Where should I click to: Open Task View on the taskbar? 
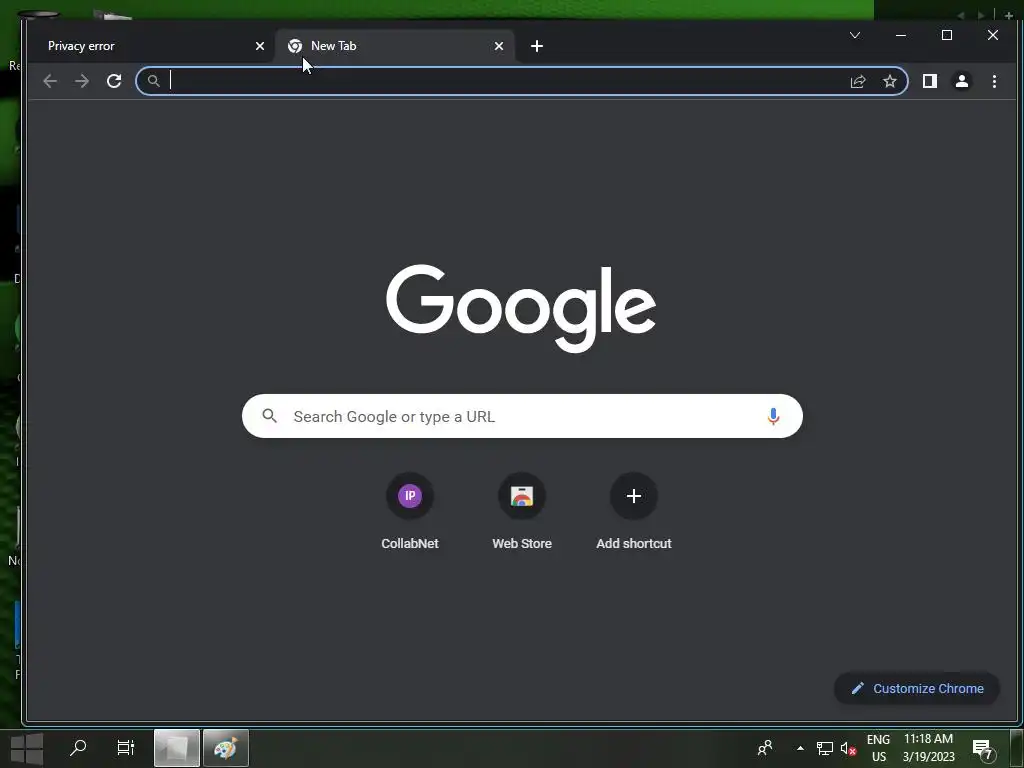(x=125, y=747)
